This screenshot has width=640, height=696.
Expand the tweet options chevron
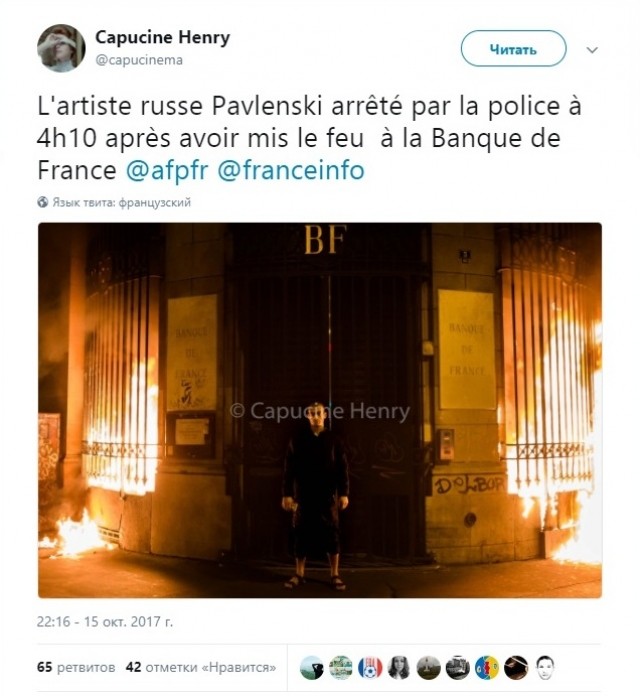592,50
